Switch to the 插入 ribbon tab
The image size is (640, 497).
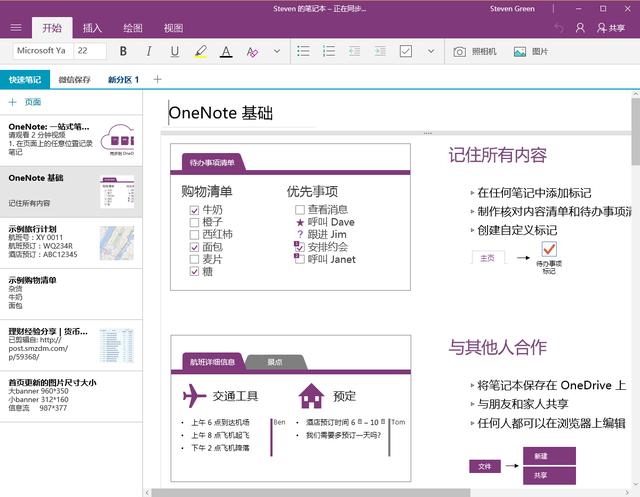click(x=92, y=28)
